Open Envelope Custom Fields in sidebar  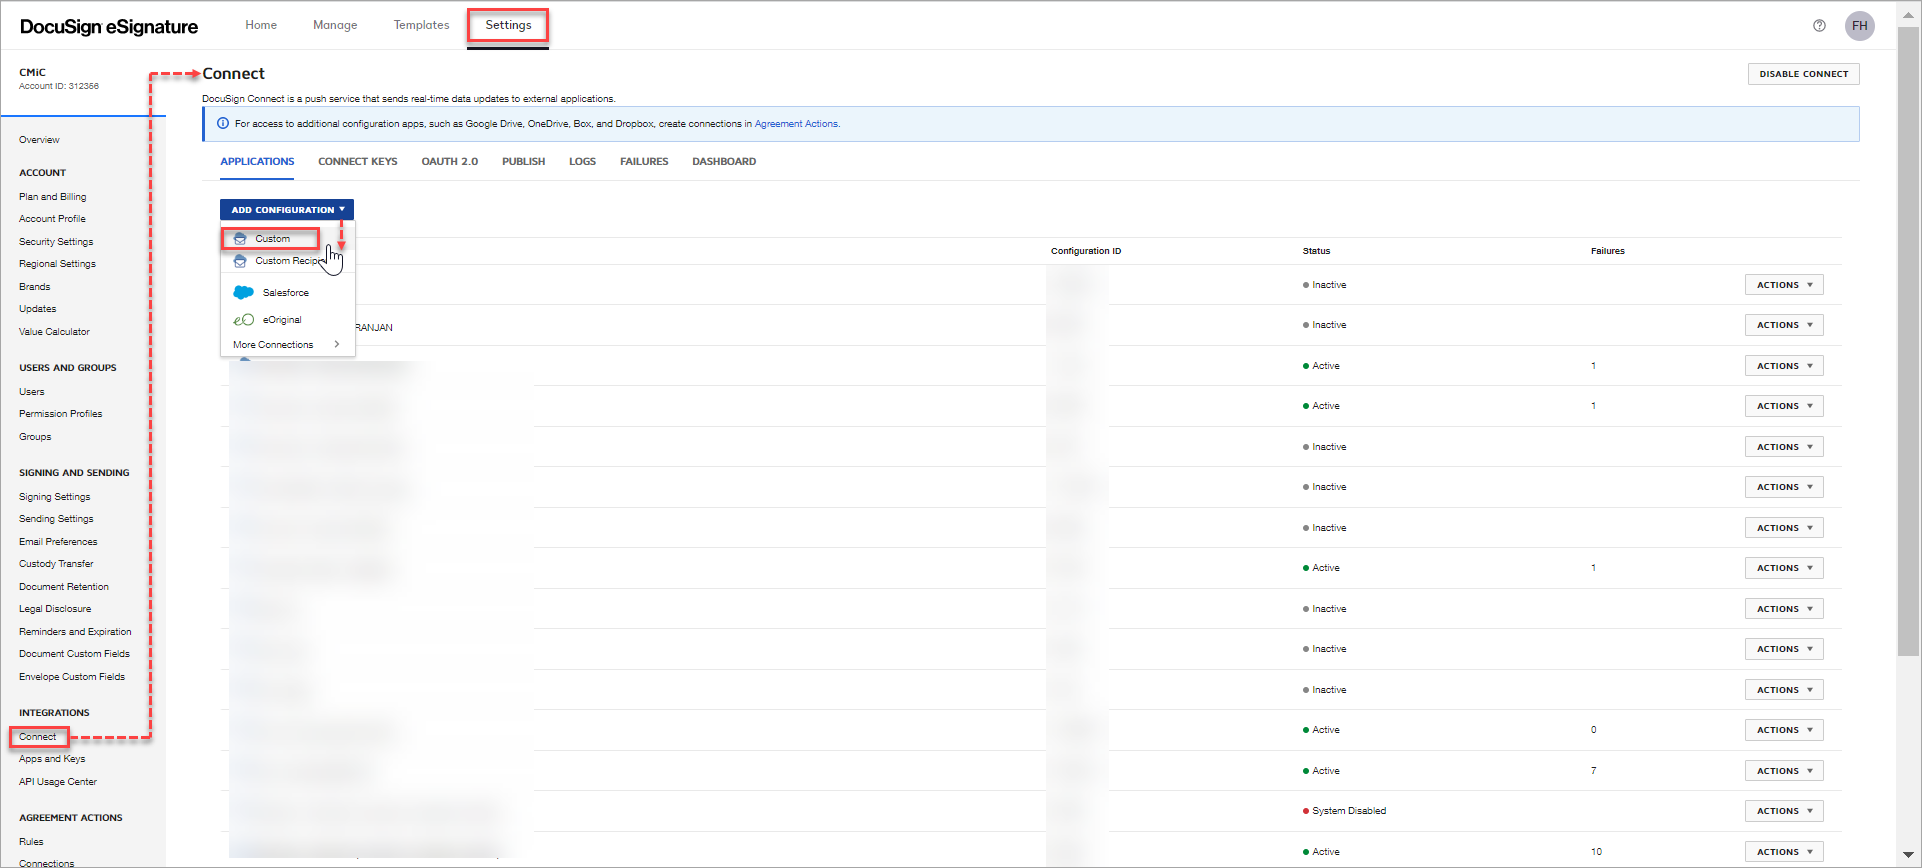72,677
